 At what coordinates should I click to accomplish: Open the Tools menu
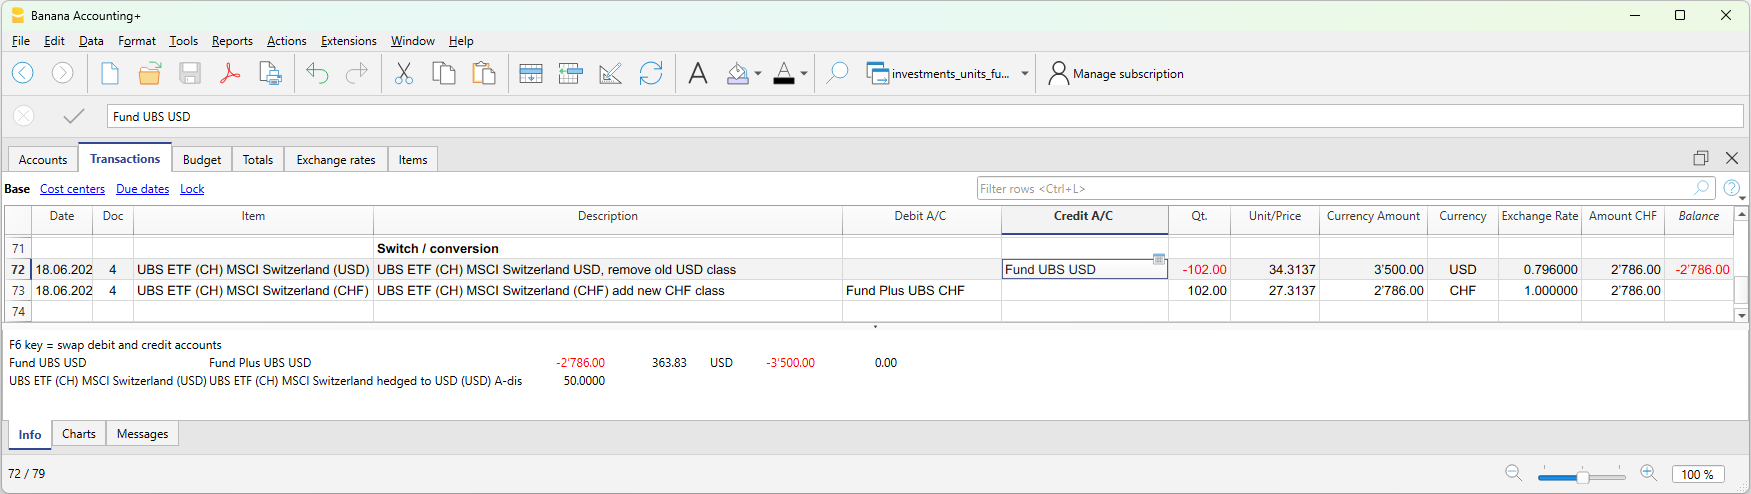pyautogui.click(x=183, y=41)
